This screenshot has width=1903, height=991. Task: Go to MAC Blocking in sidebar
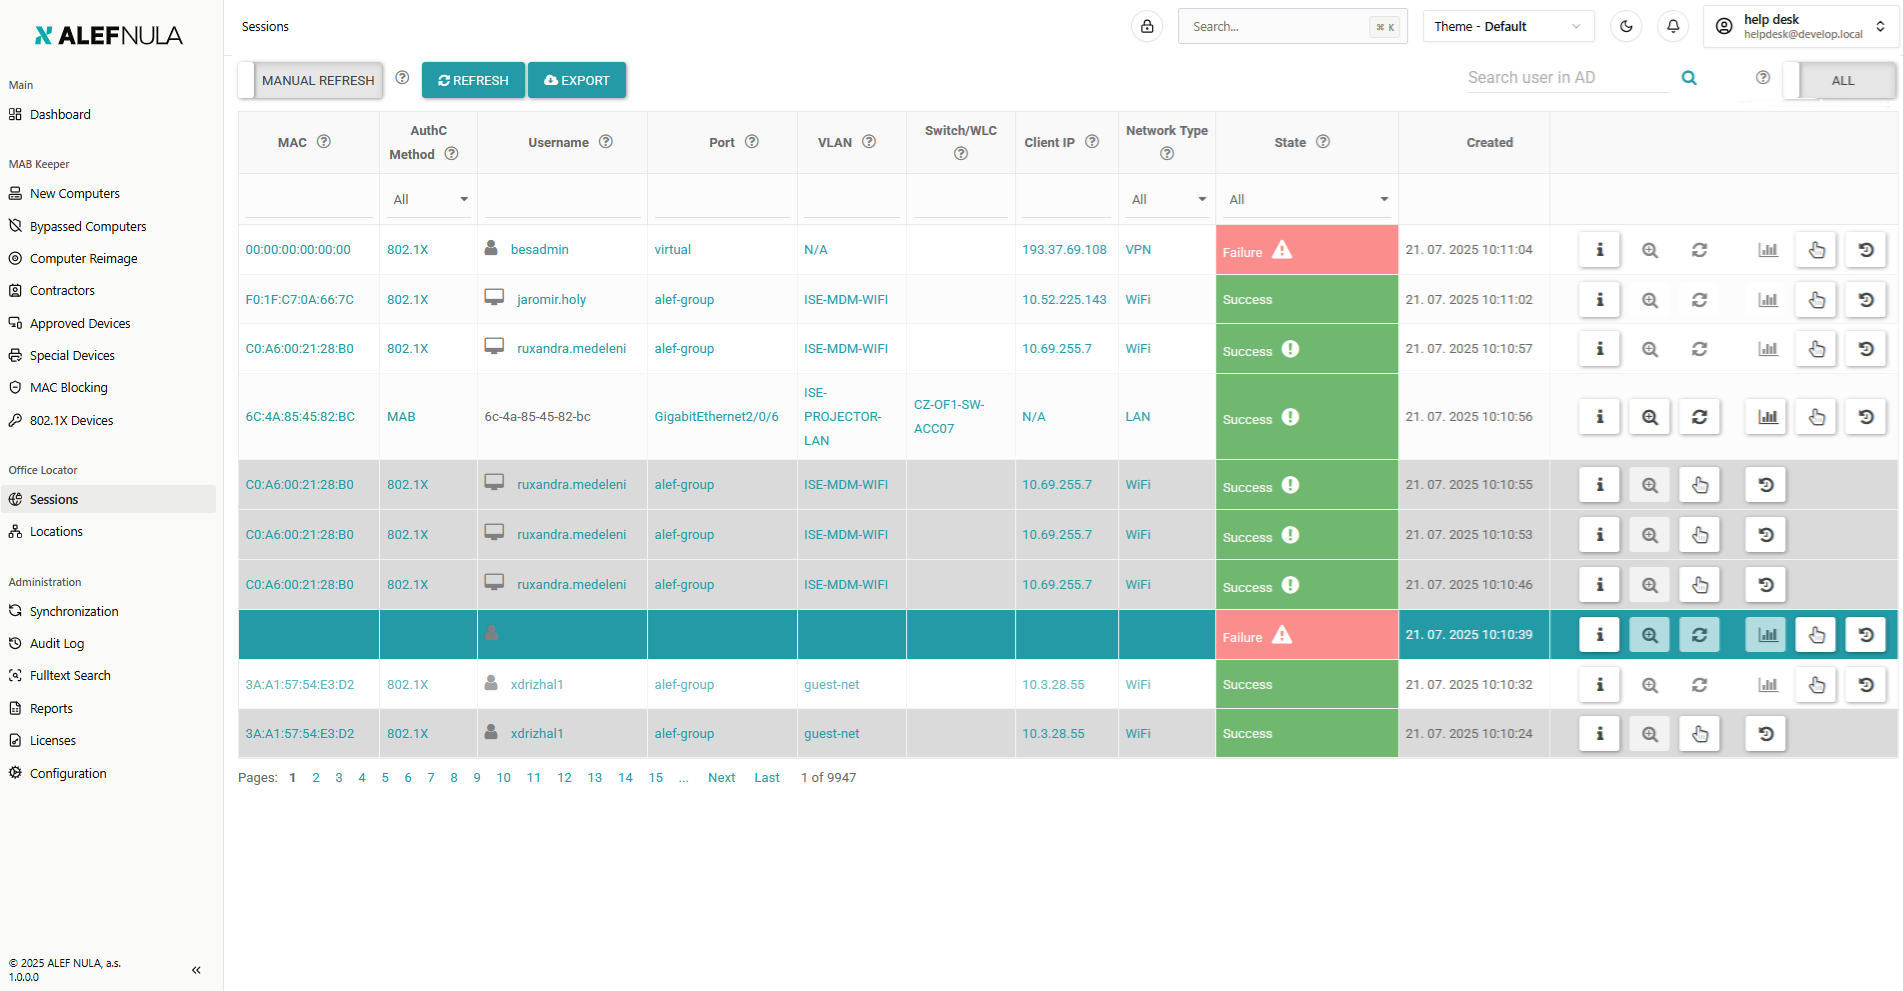68,388
